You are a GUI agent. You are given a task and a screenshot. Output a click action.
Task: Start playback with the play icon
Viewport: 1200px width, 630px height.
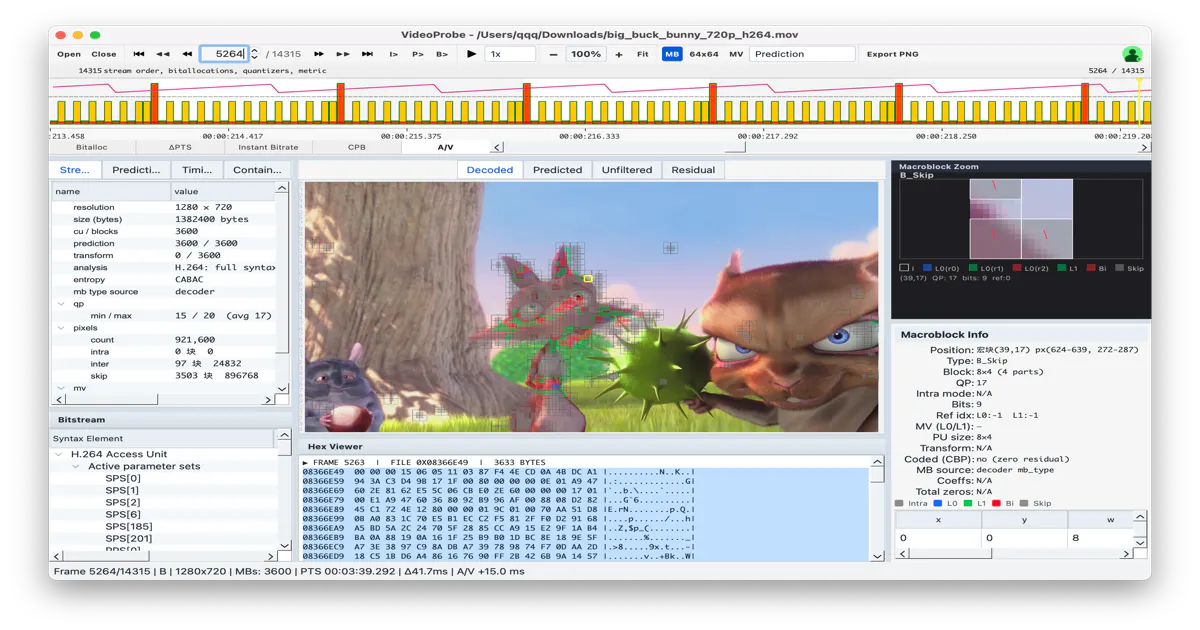coord(471,54)
